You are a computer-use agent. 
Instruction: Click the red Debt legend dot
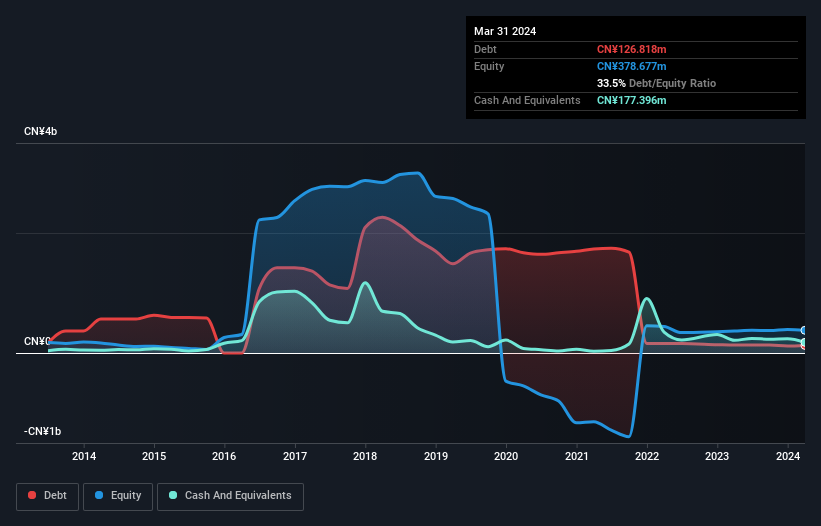(32, 495)
